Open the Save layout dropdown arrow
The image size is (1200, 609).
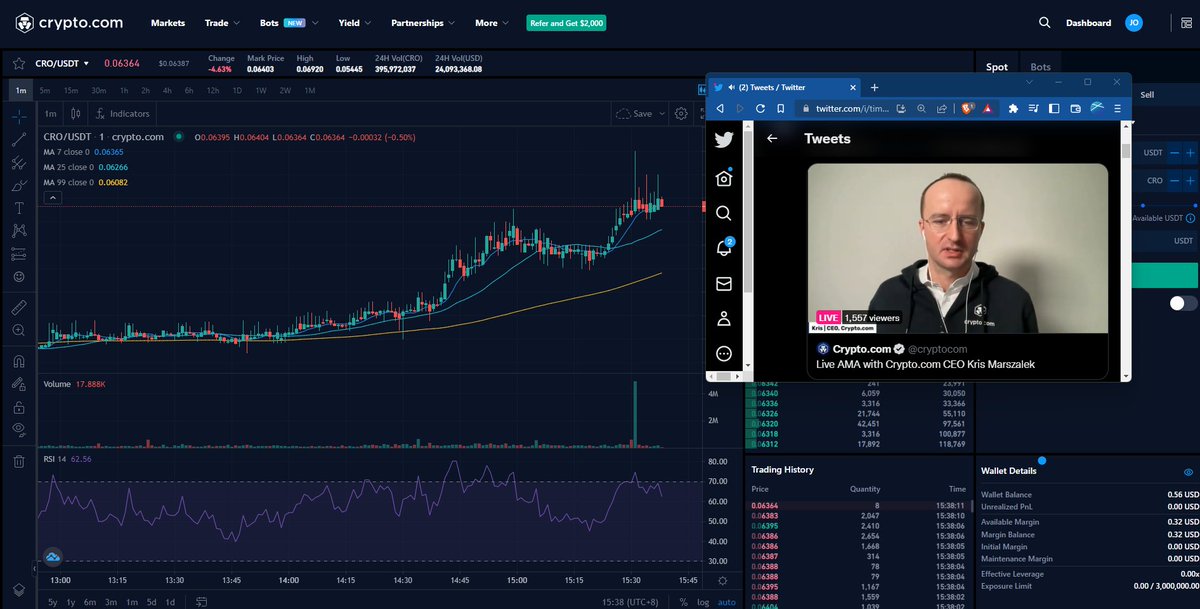661,114
